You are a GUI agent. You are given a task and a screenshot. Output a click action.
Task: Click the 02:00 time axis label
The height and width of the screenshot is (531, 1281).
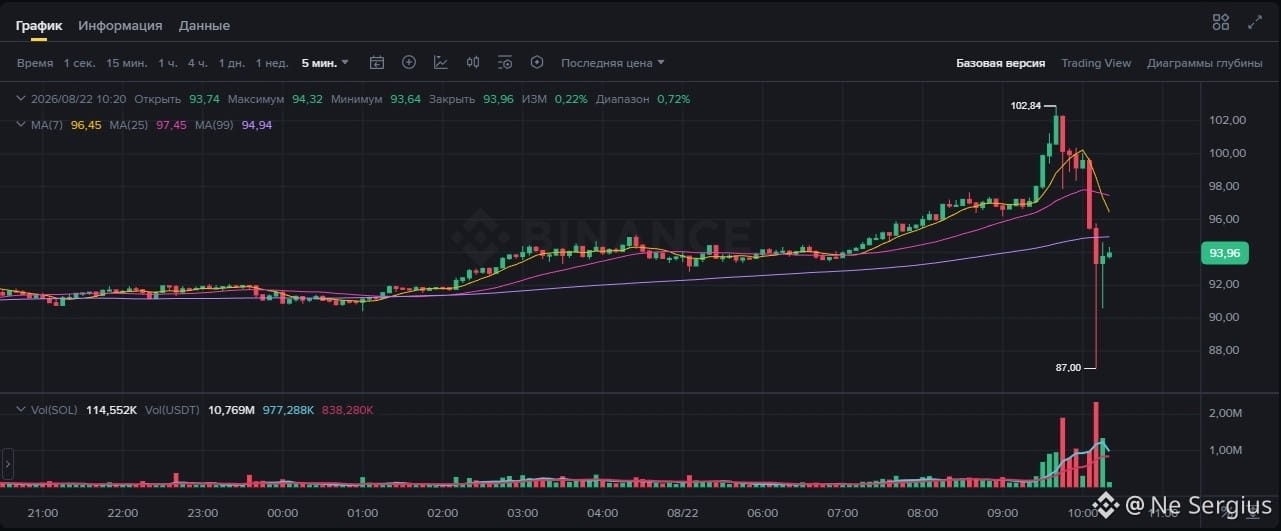pyautogui.click(x=442, y=513)
